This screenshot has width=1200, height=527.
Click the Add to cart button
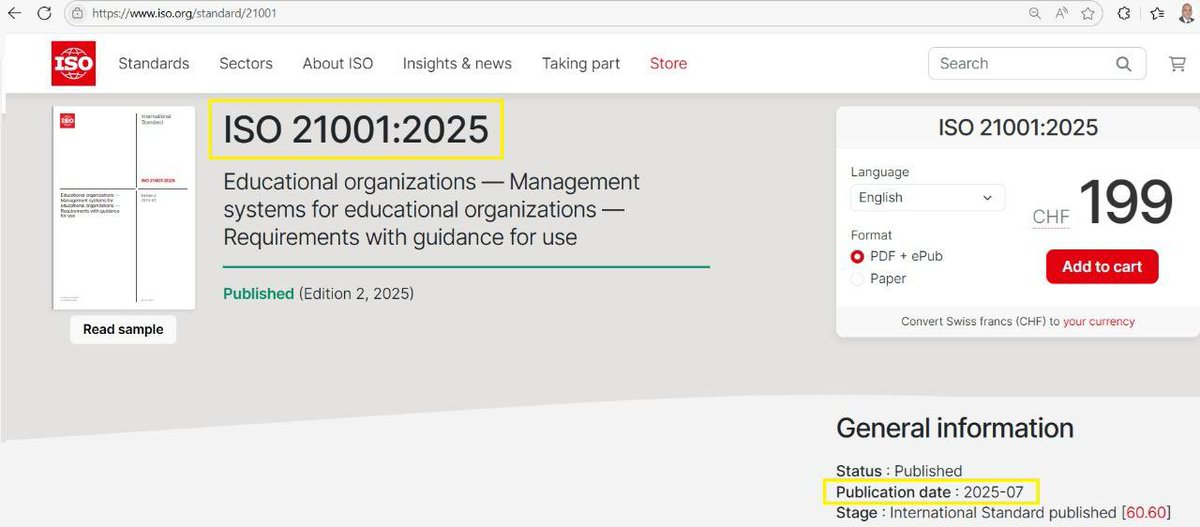click(x=1102, y=266)
